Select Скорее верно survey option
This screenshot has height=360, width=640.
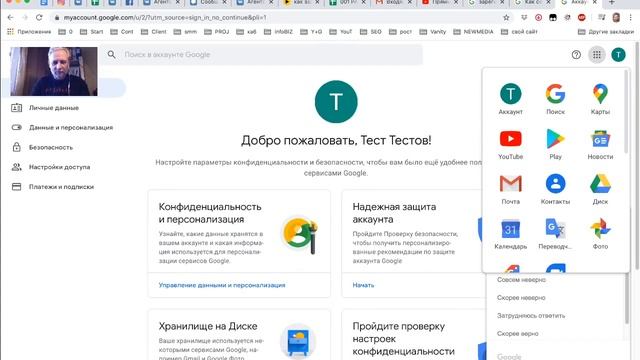pos(518,333)
